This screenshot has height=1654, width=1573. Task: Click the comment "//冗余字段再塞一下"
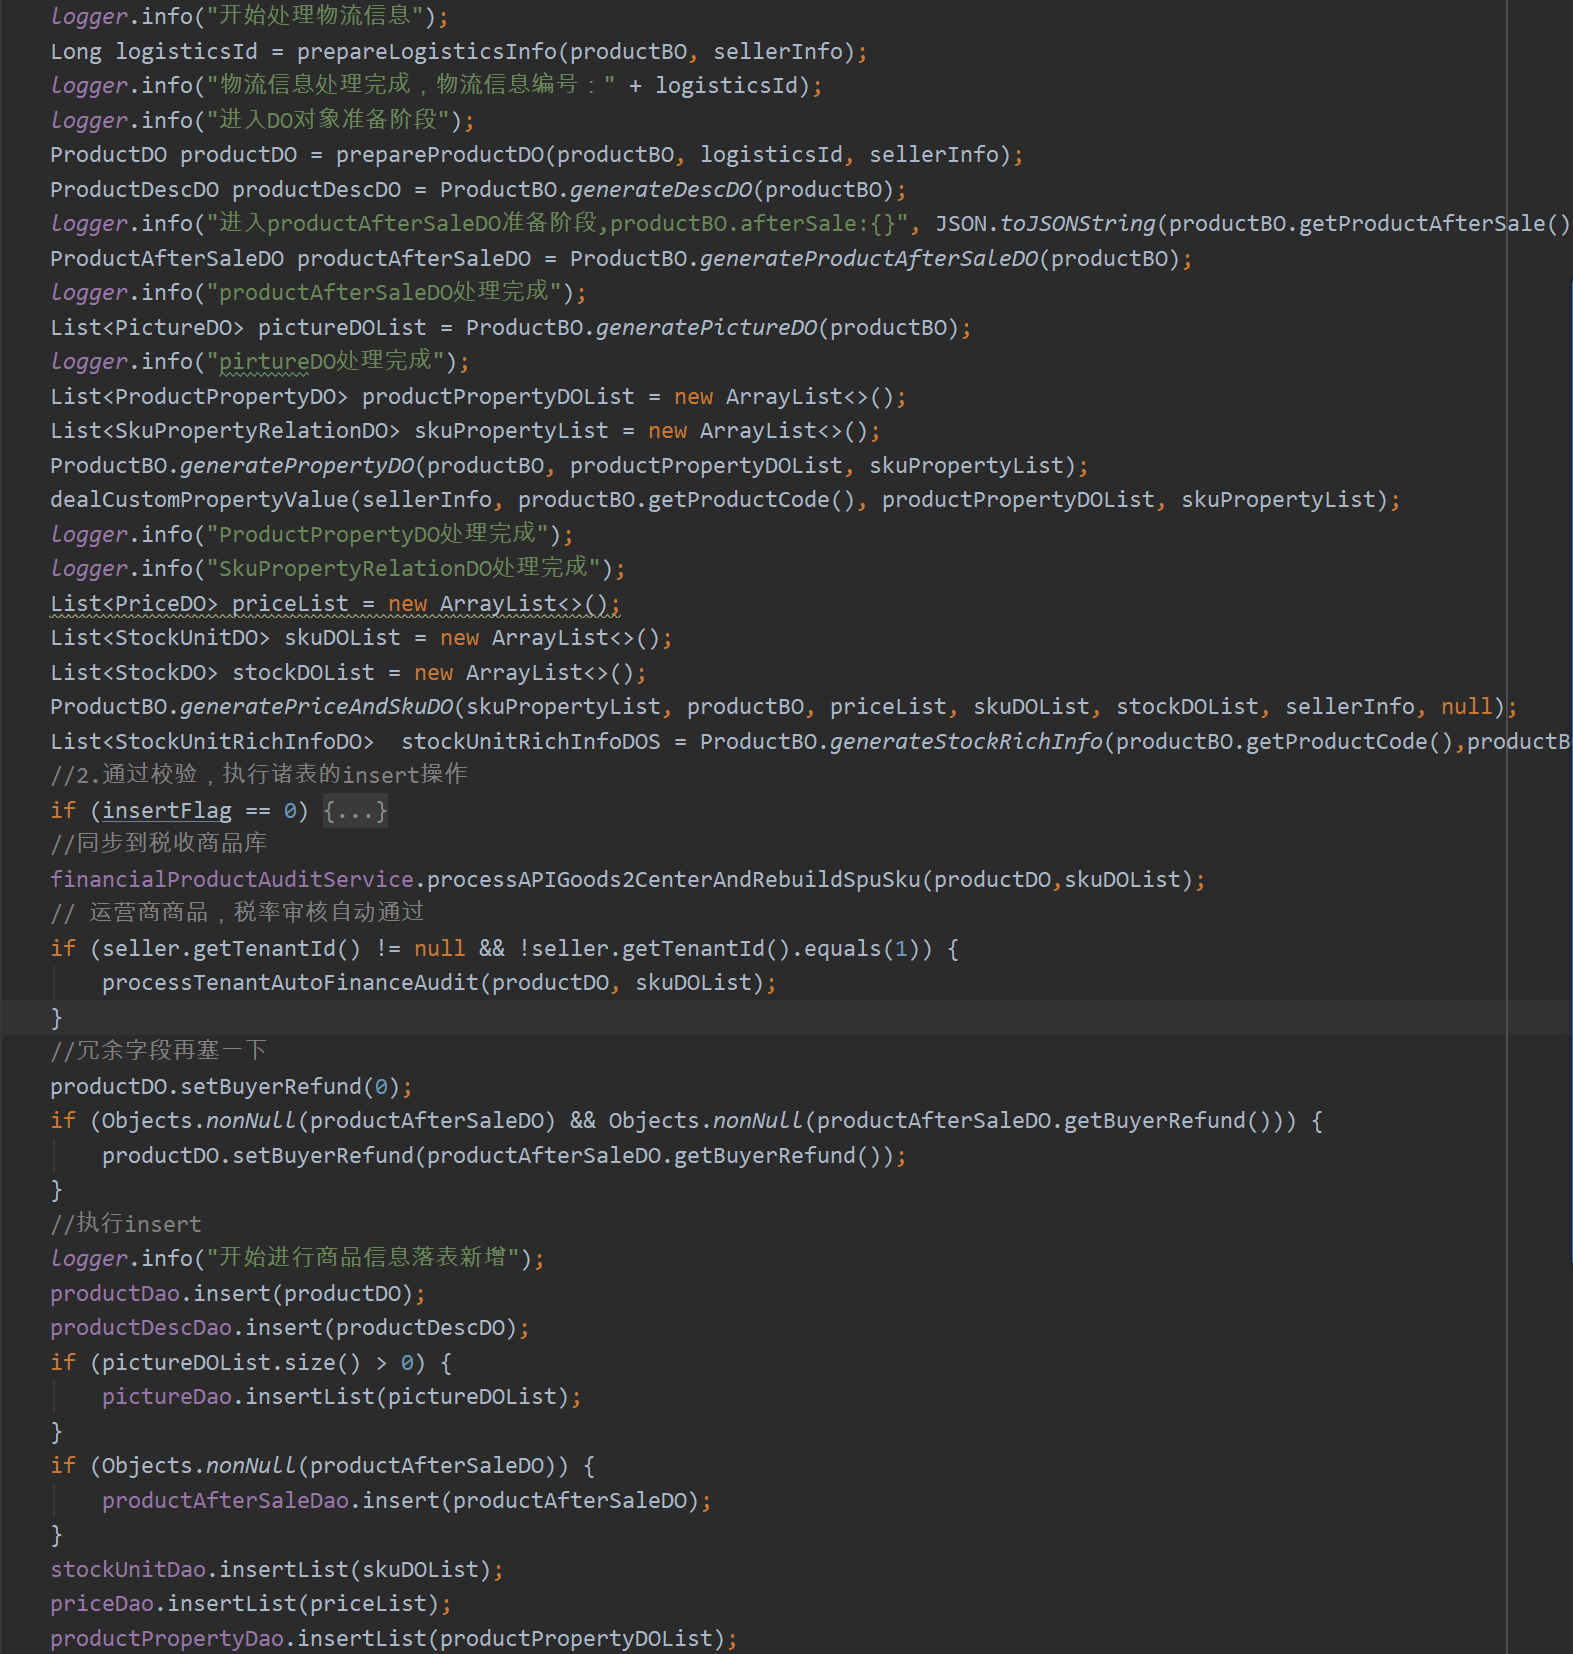[x=159, y=1051]
